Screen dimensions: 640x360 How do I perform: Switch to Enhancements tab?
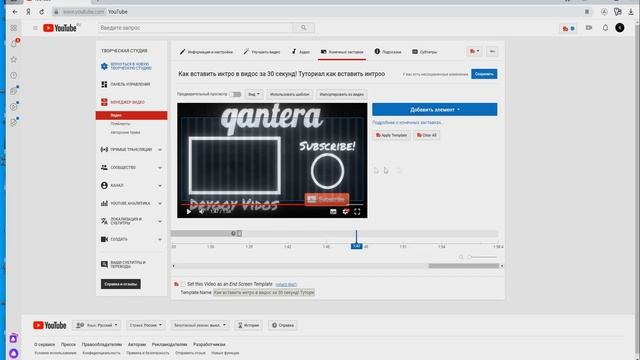click(x=262, y=52)
